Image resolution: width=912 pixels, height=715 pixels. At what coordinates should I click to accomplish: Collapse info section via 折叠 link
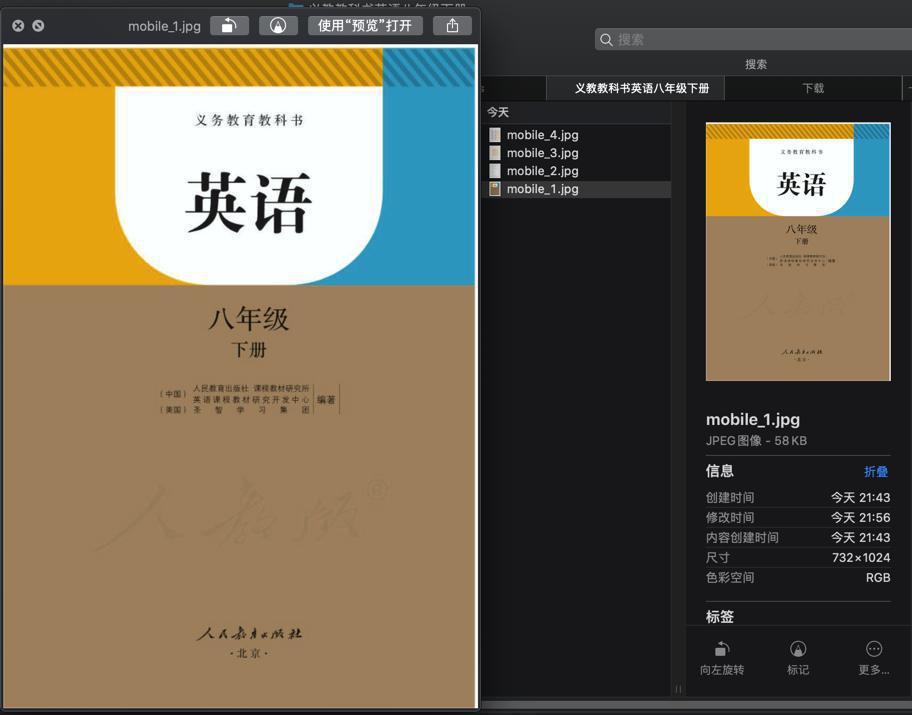click(876, 471)
